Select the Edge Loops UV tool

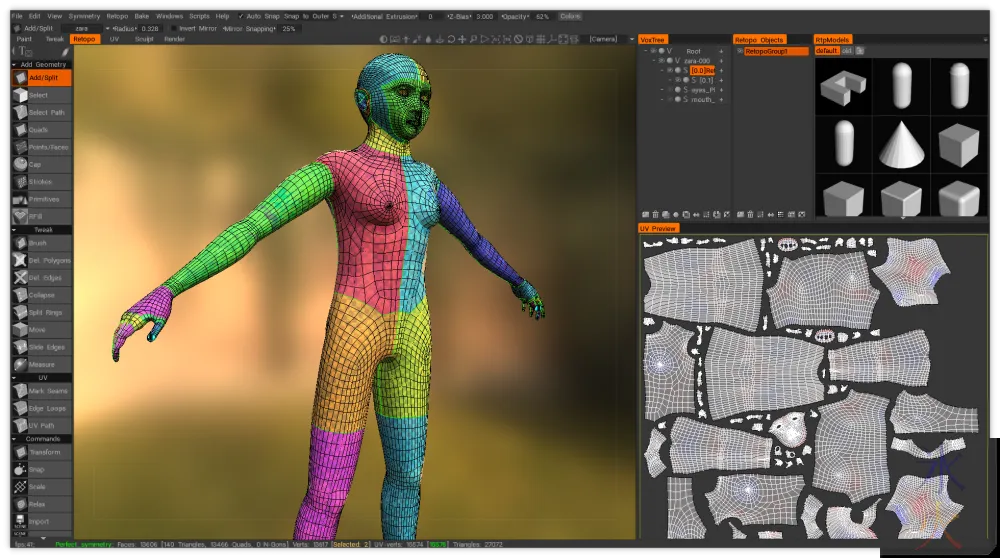41,408
